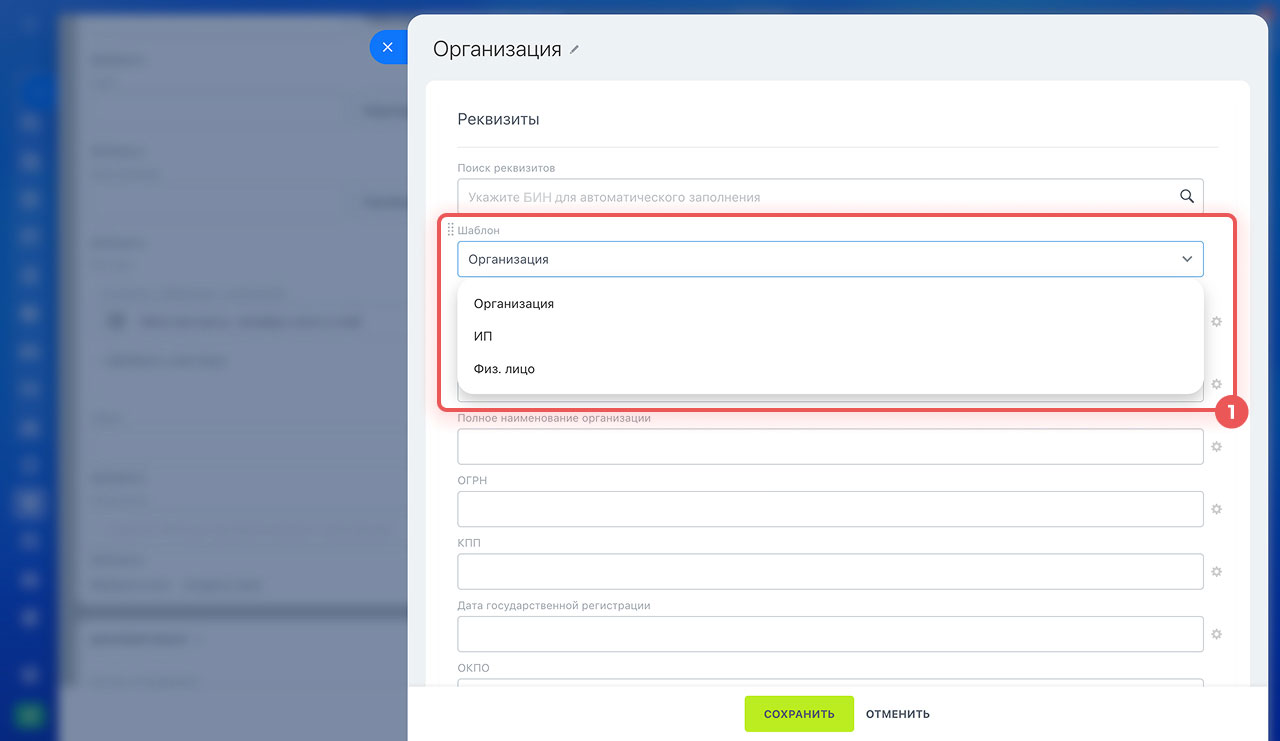Click the topmost gear icon beside the dropdown list
The width and height of the screenshot is (1280, 741).
pos(1217,322)
